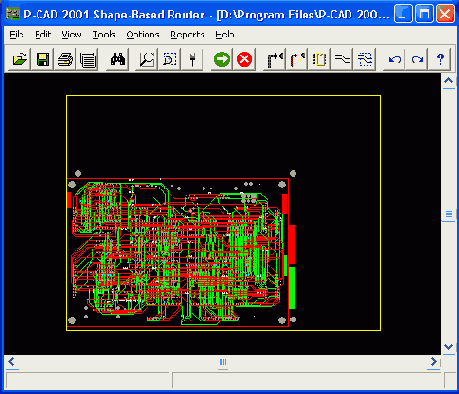Select the zoom magnifier tool
Viewport: 459px width, 394px height.
pyautogui.click(x=147, y=60)
